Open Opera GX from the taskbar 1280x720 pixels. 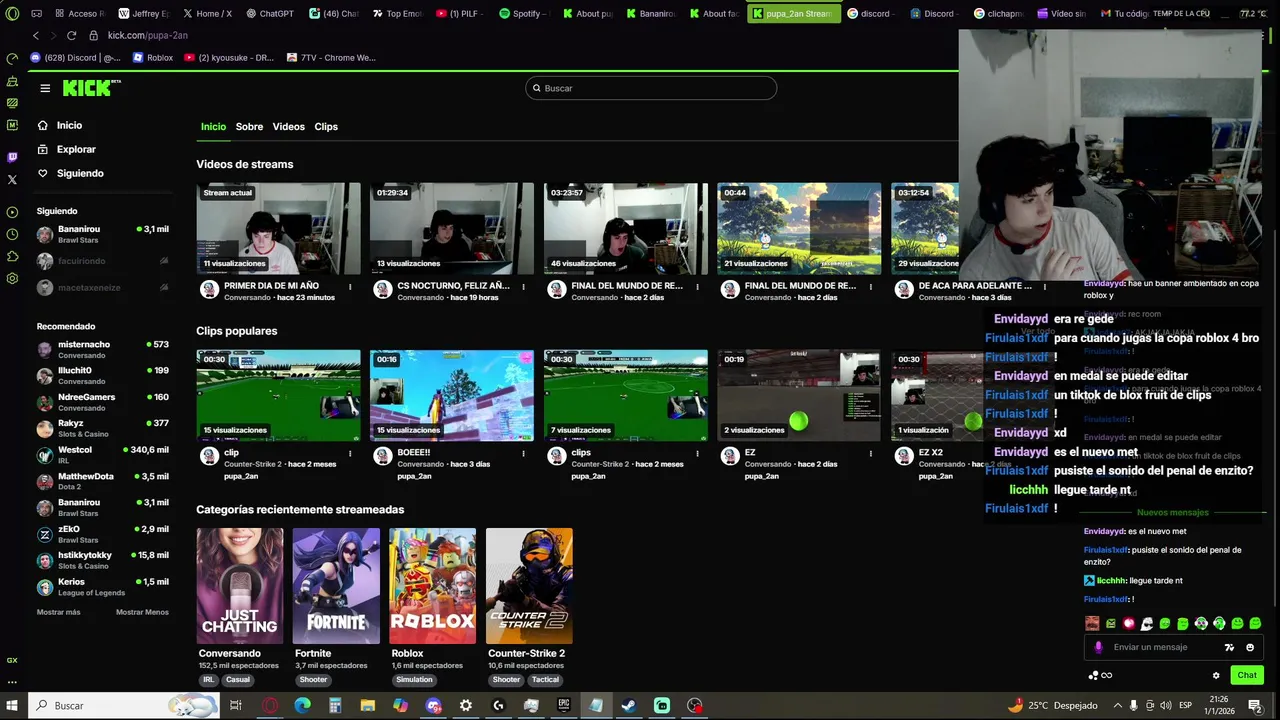coord(270,705)
